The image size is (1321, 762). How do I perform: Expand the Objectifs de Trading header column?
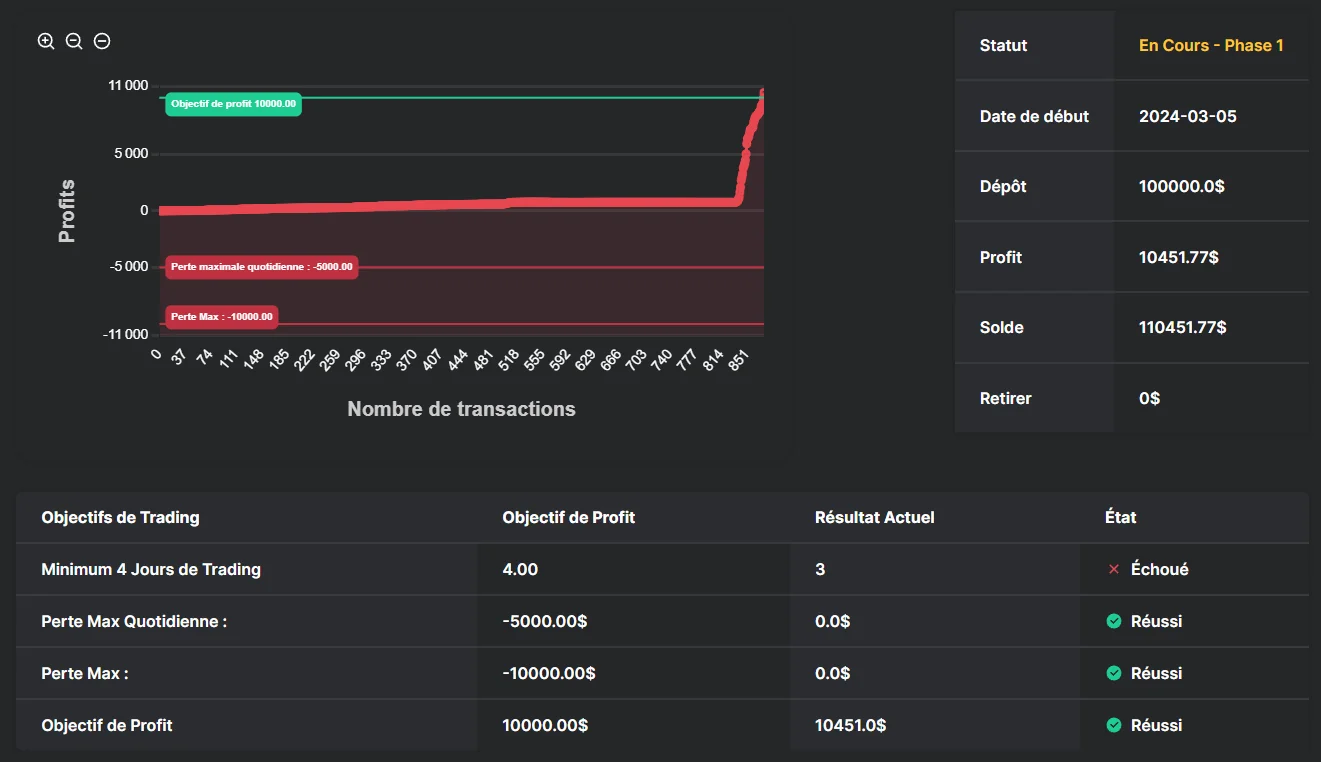(x=120, y=517)
